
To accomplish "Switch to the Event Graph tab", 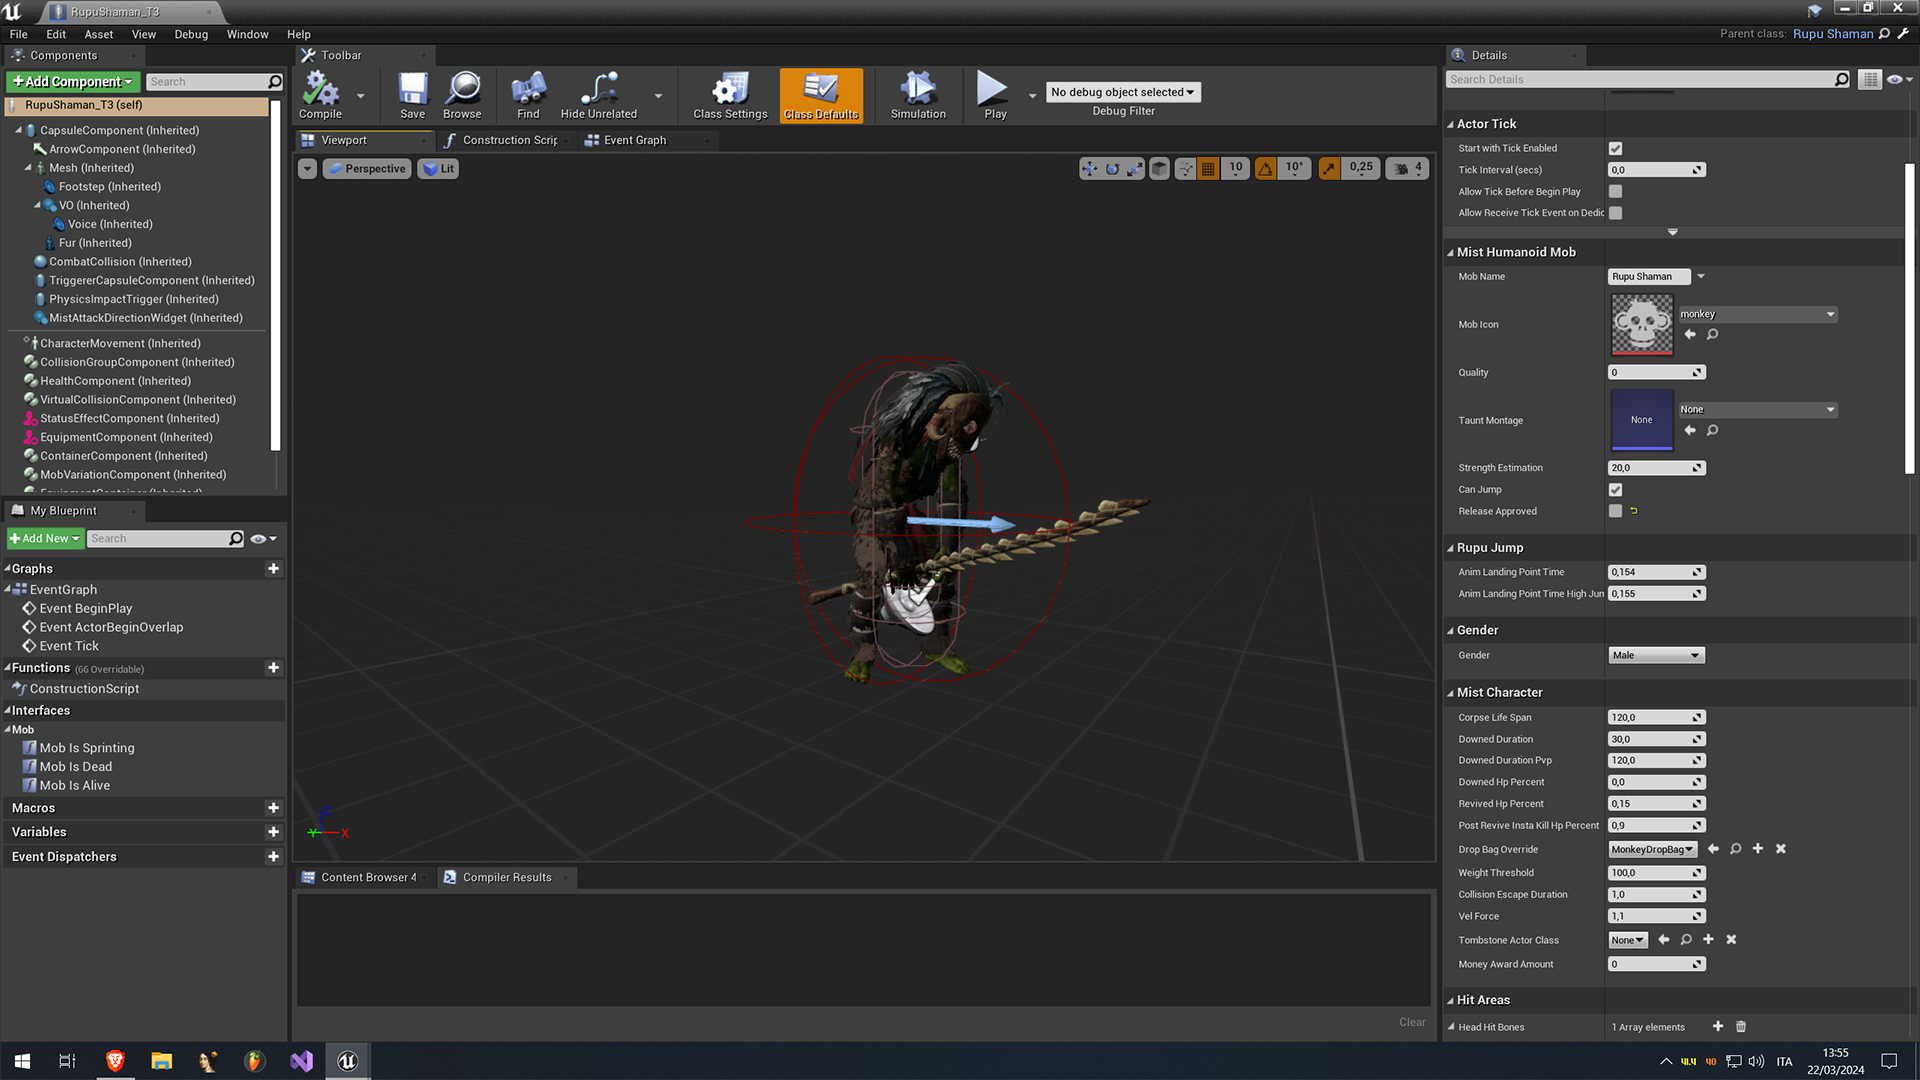I will [634, 141].
